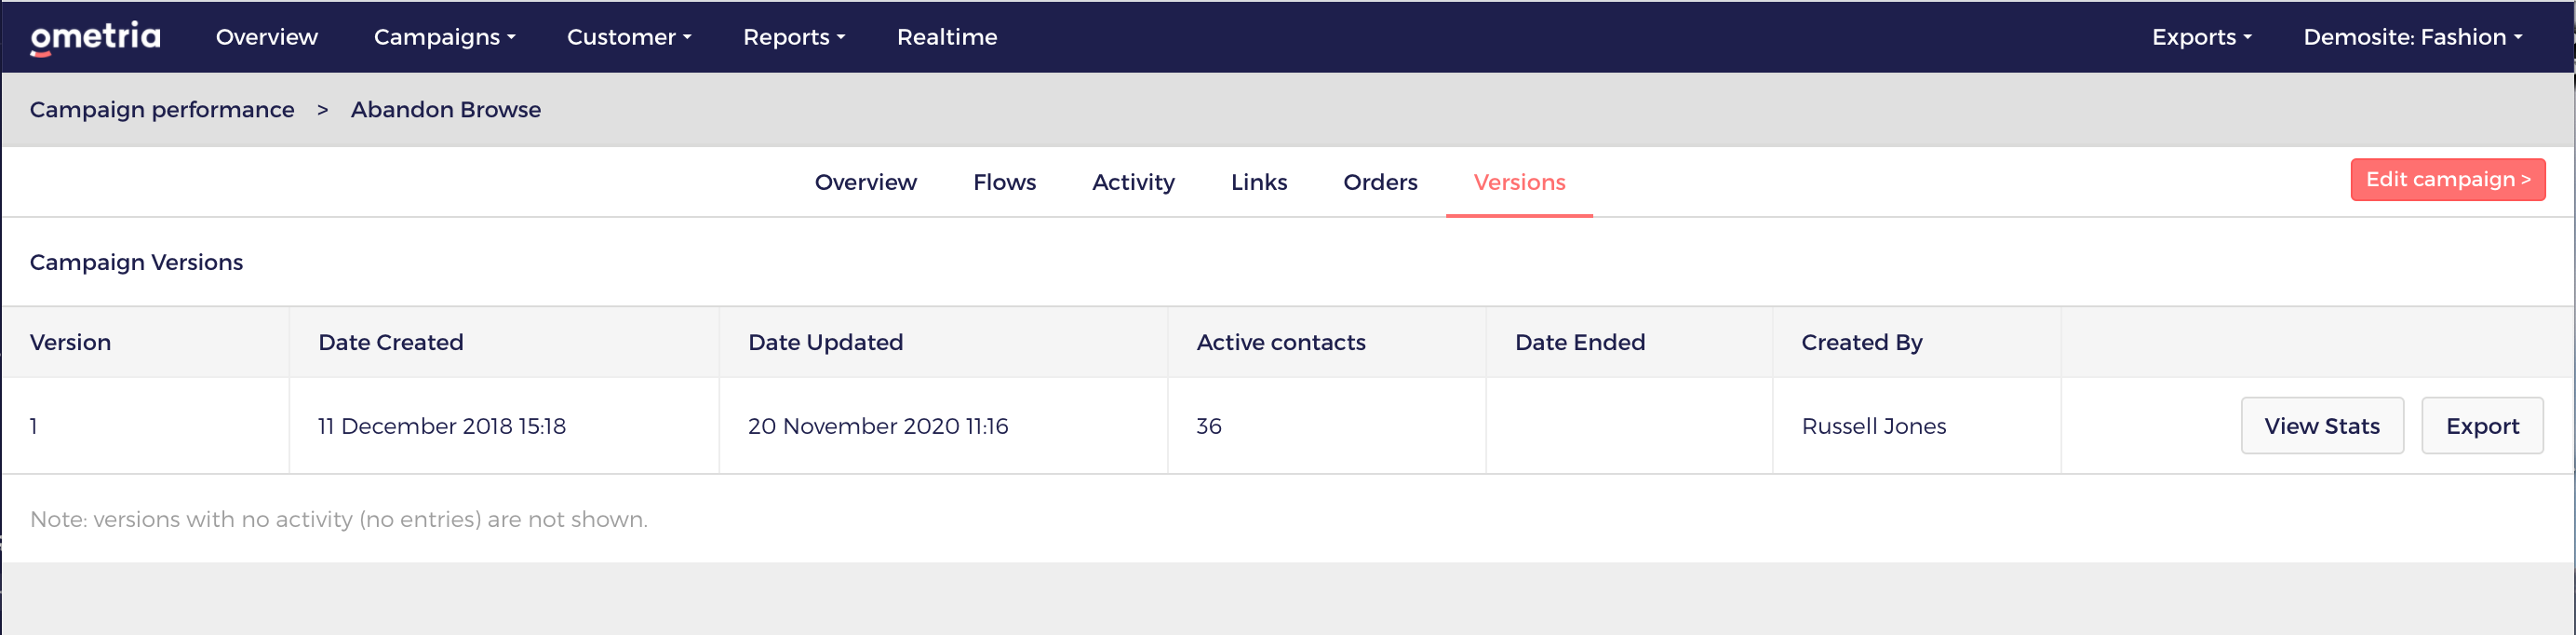Open Demosite: Fashion account dropdown
2576x635 pixels.
(x=2411, y=37)
